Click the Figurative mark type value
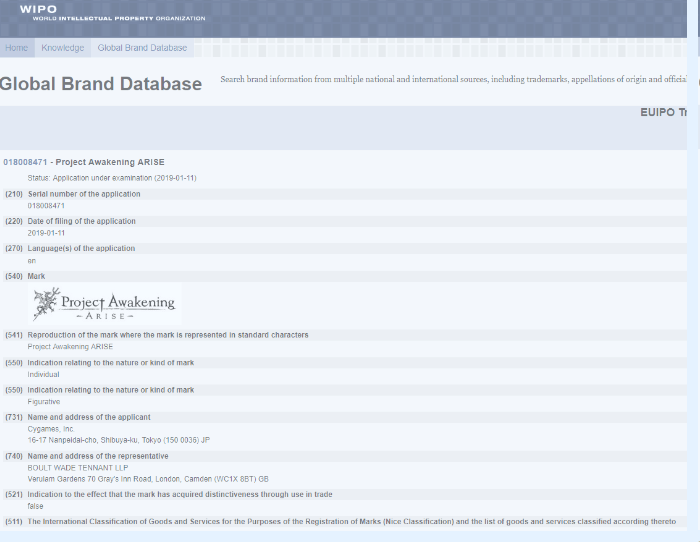The image size is (700, 542). click(x=44, y=401)
